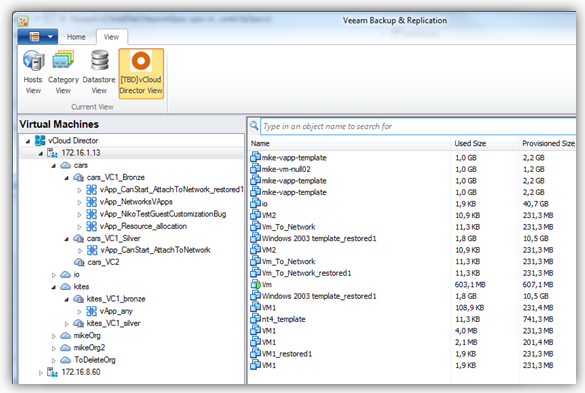The height and width of the screenshot is (393, 585).
Task: Expand vApp_CanStart_AttachToNetwork_restored1
Action: [x=79, y=190]
